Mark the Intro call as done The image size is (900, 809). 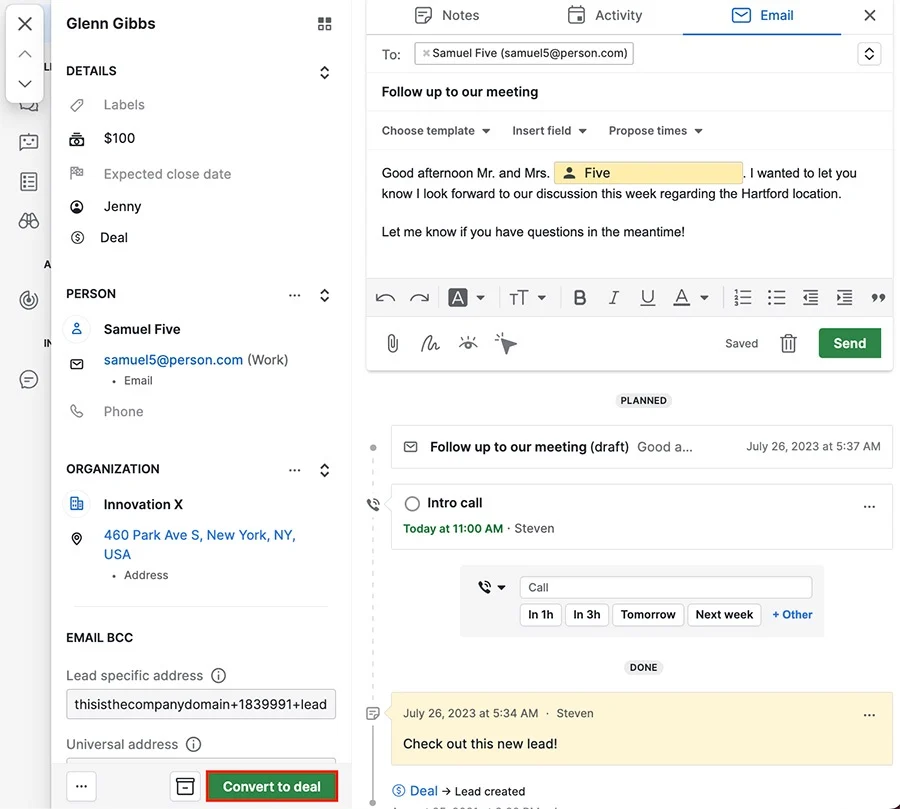[412, 504]
